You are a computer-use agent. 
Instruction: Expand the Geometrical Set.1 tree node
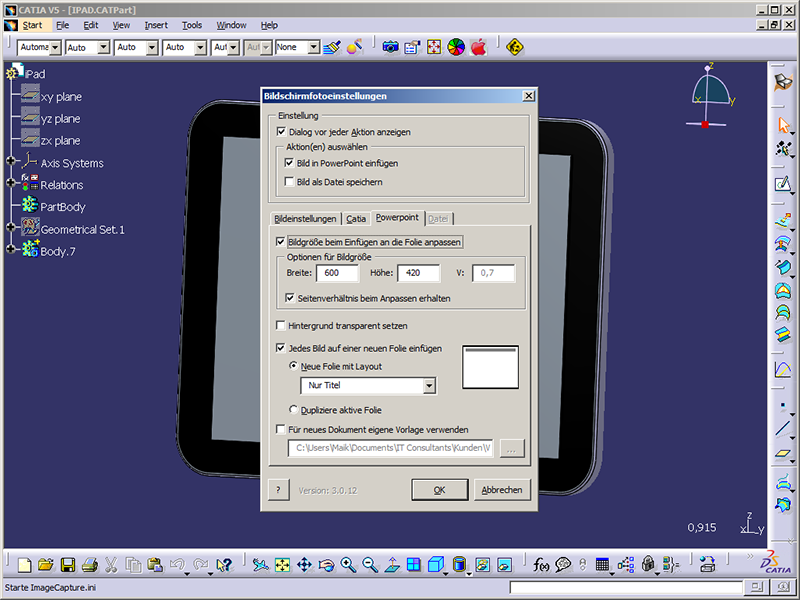point(10,227)
